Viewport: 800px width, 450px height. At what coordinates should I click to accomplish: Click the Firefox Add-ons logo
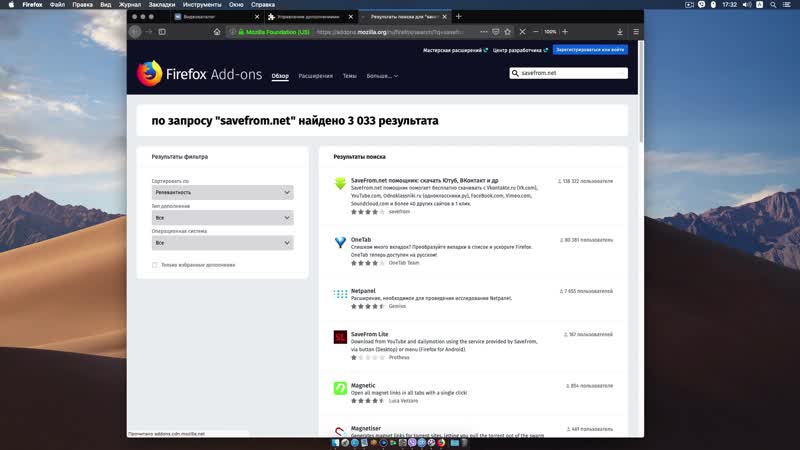199,73
